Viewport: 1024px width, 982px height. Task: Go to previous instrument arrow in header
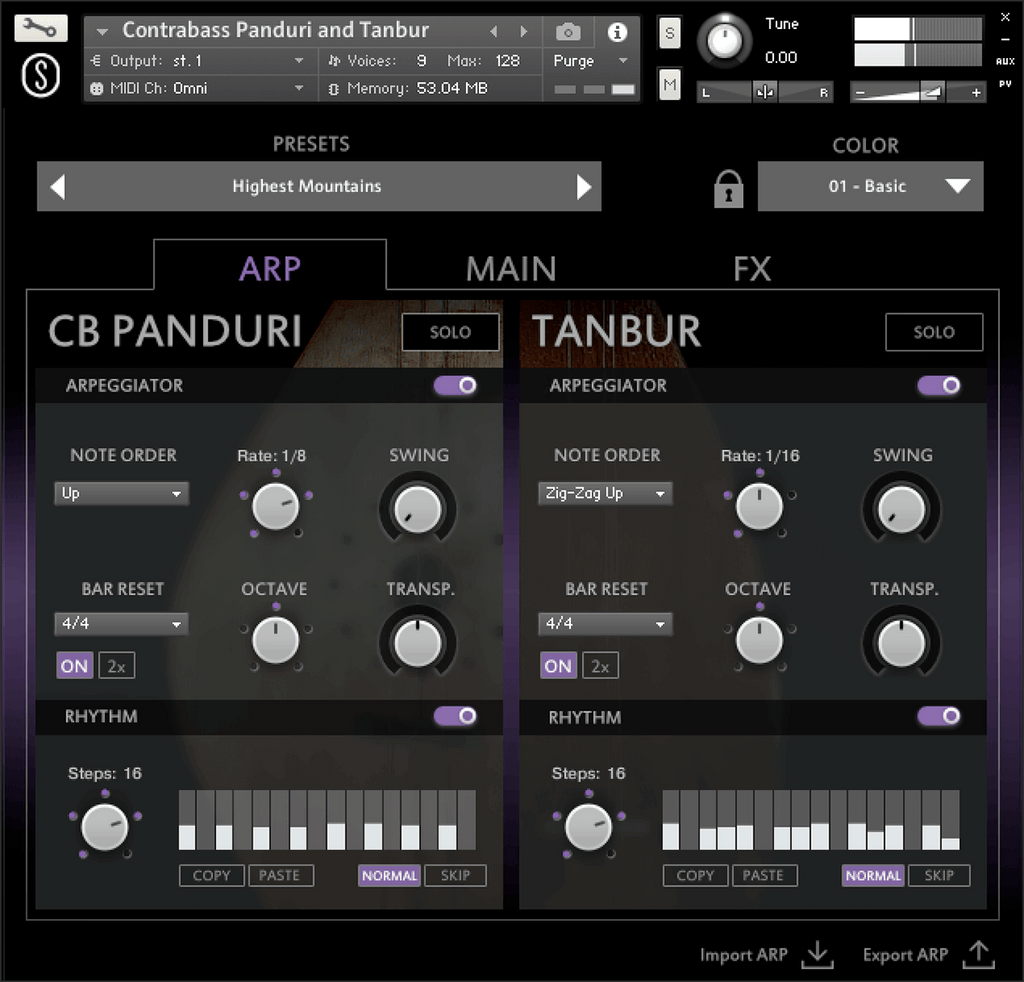click(494, 31)
